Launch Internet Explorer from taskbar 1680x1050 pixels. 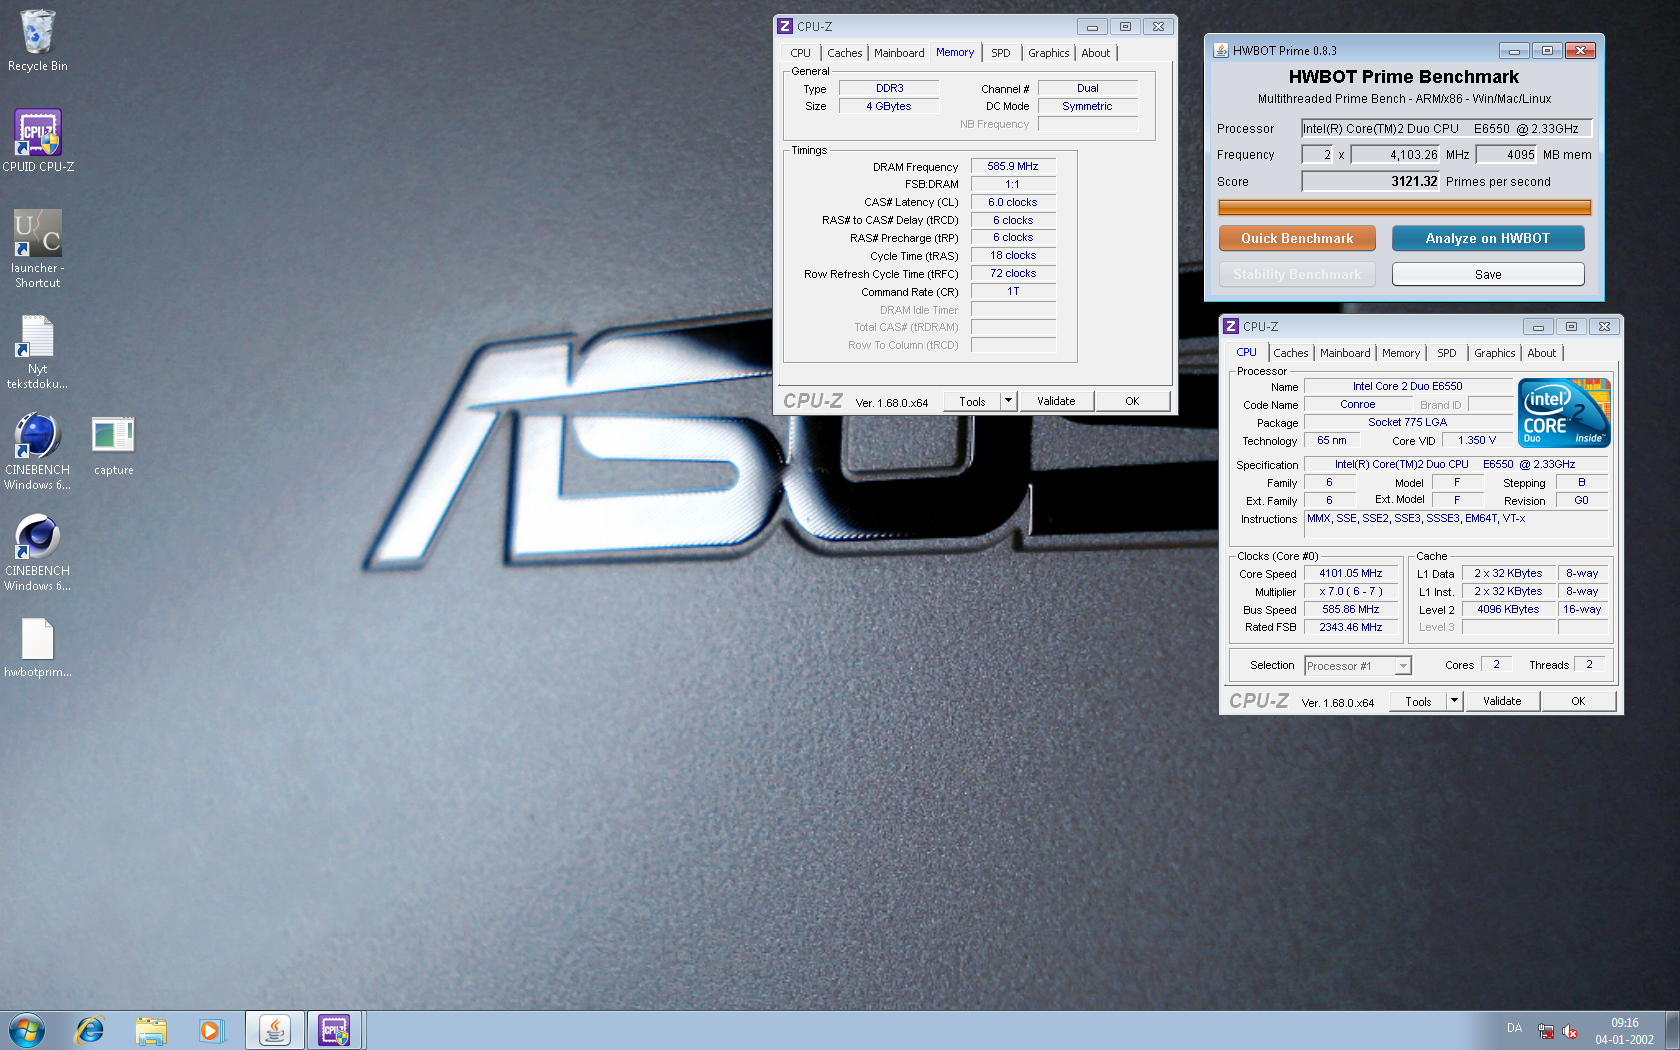pos(90,1030)
